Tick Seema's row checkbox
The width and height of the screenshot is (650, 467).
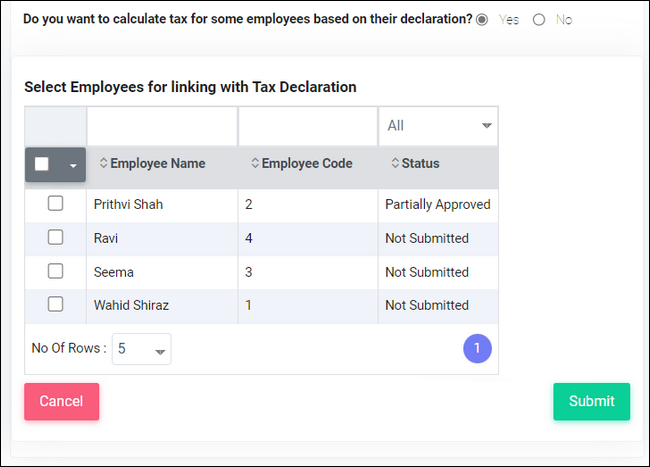[56, 271]
